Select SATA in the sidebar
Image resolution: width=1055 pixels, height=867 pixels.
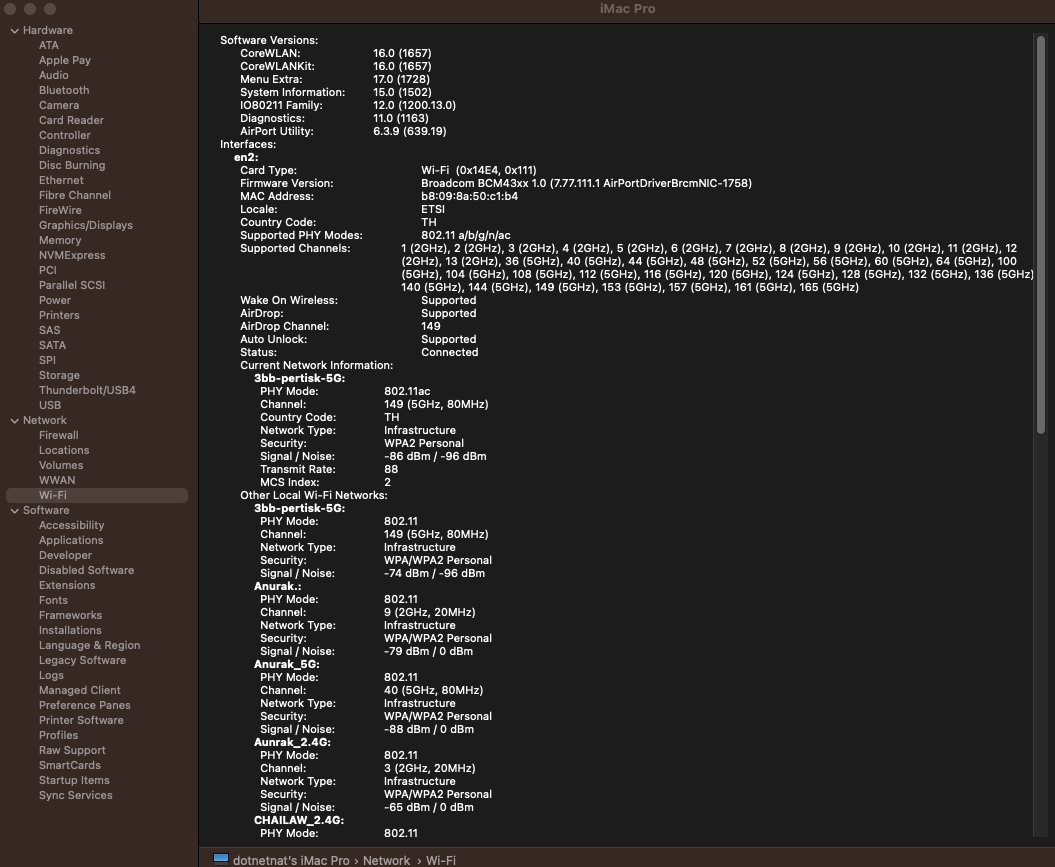pos(52,345)
